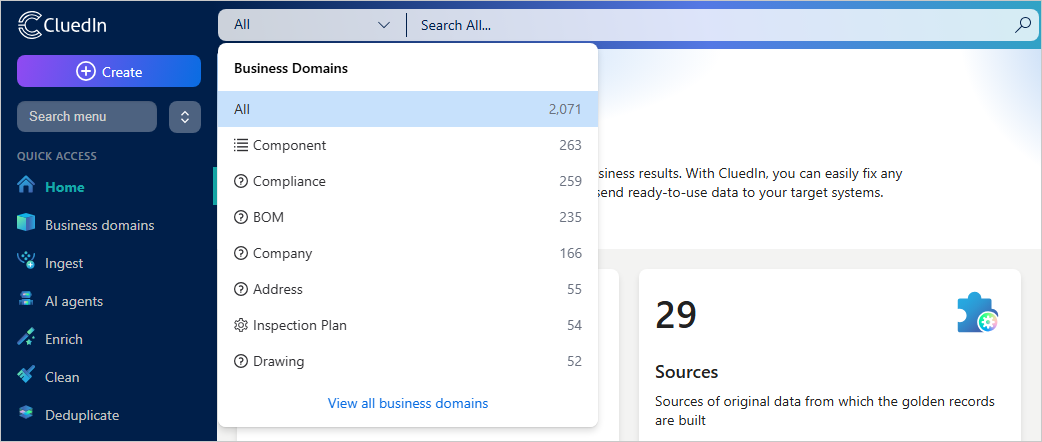The height and width of the screenshot is (442, 1042).
Task: Focus the Search All input box
Action: [x=711, y=25]
